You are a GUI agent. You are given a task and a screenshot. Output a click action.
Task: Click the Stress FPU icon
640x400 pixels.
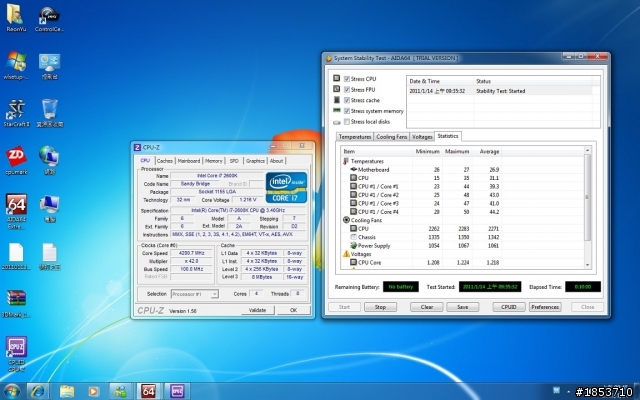[336, 89]
